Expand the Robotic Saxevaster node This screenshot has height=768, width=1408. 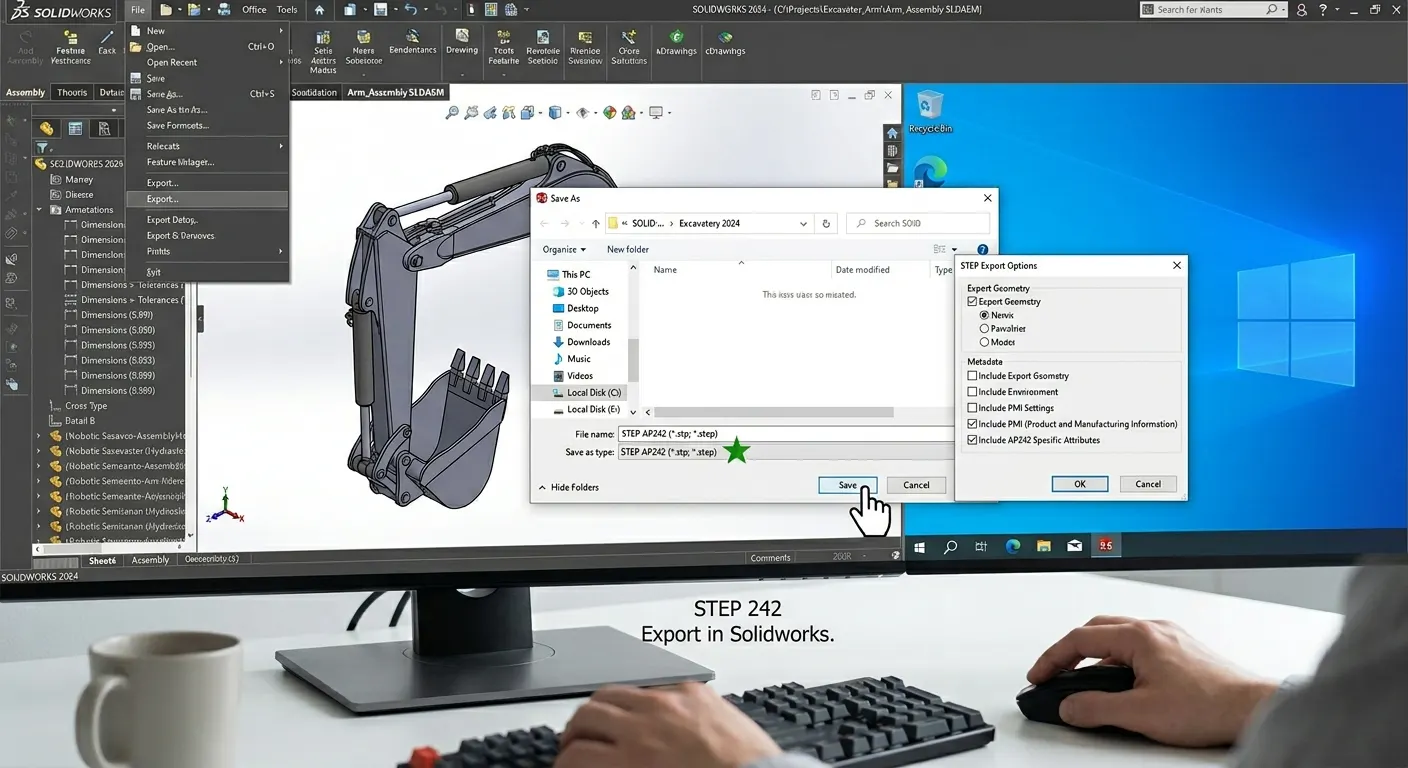(39, 451)
